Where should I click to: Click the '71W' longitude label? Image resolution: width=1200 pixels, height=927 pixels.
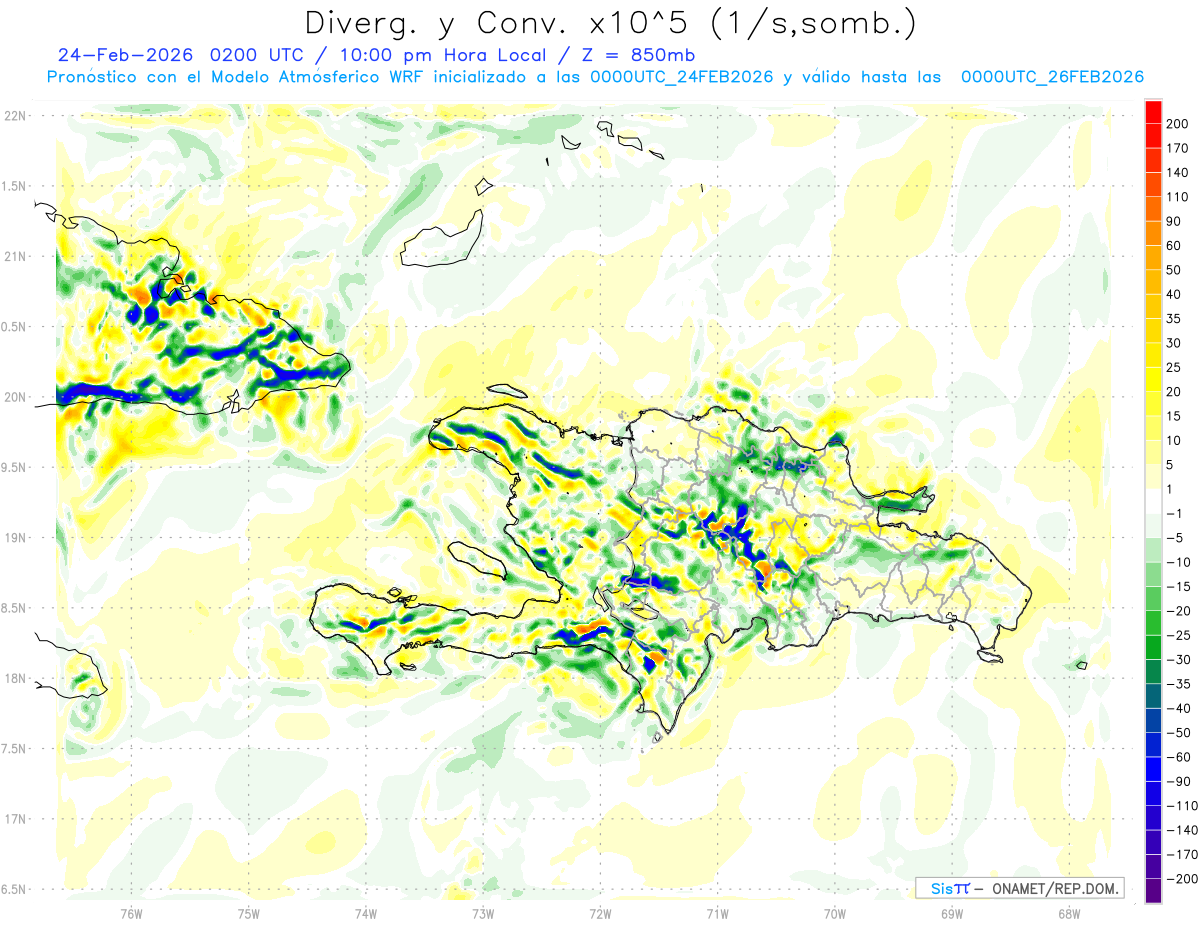[x=717, y=913]
